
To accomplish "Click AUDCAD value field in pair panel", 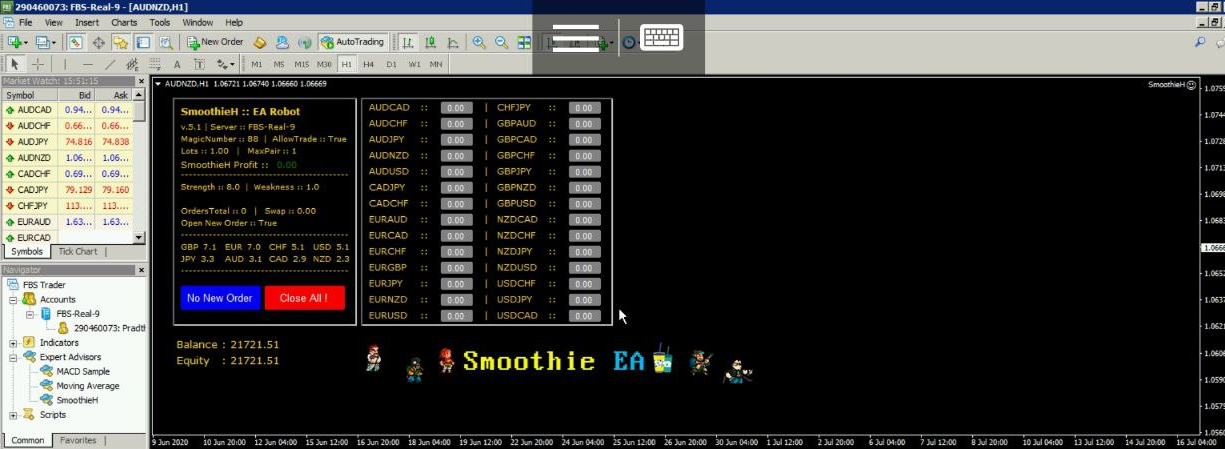I will [457, 108].
